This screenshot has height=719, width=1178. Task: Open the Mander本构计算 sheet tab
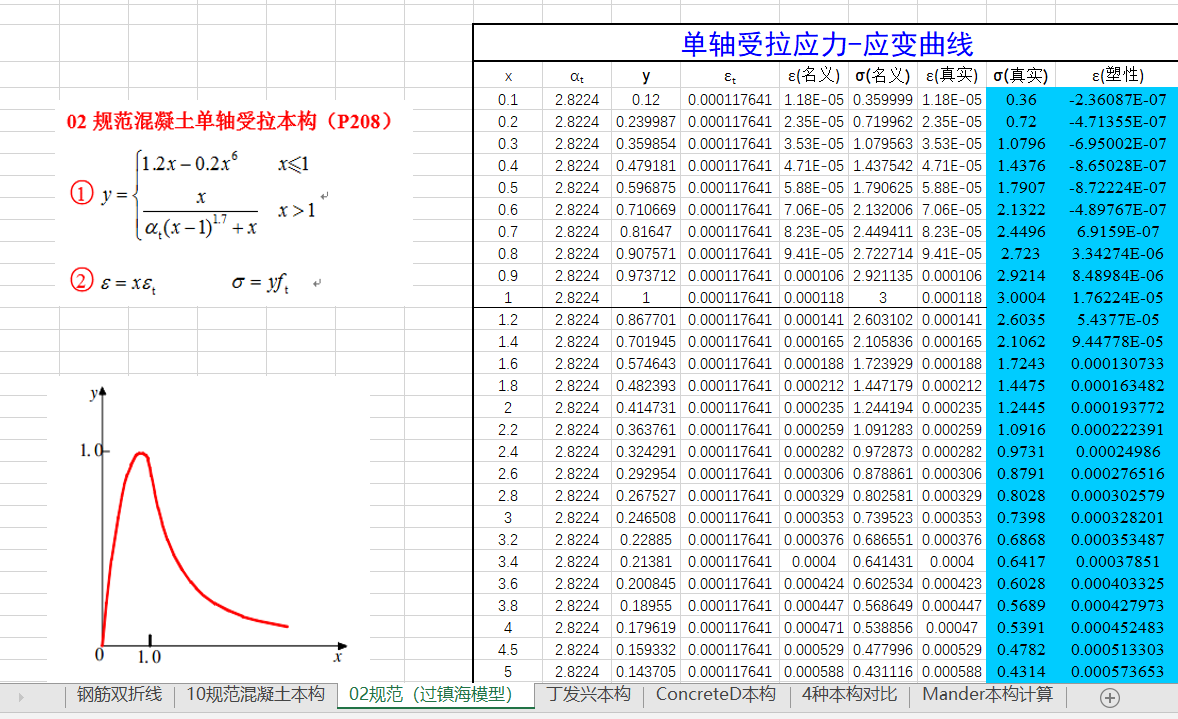tap(987, 695)
